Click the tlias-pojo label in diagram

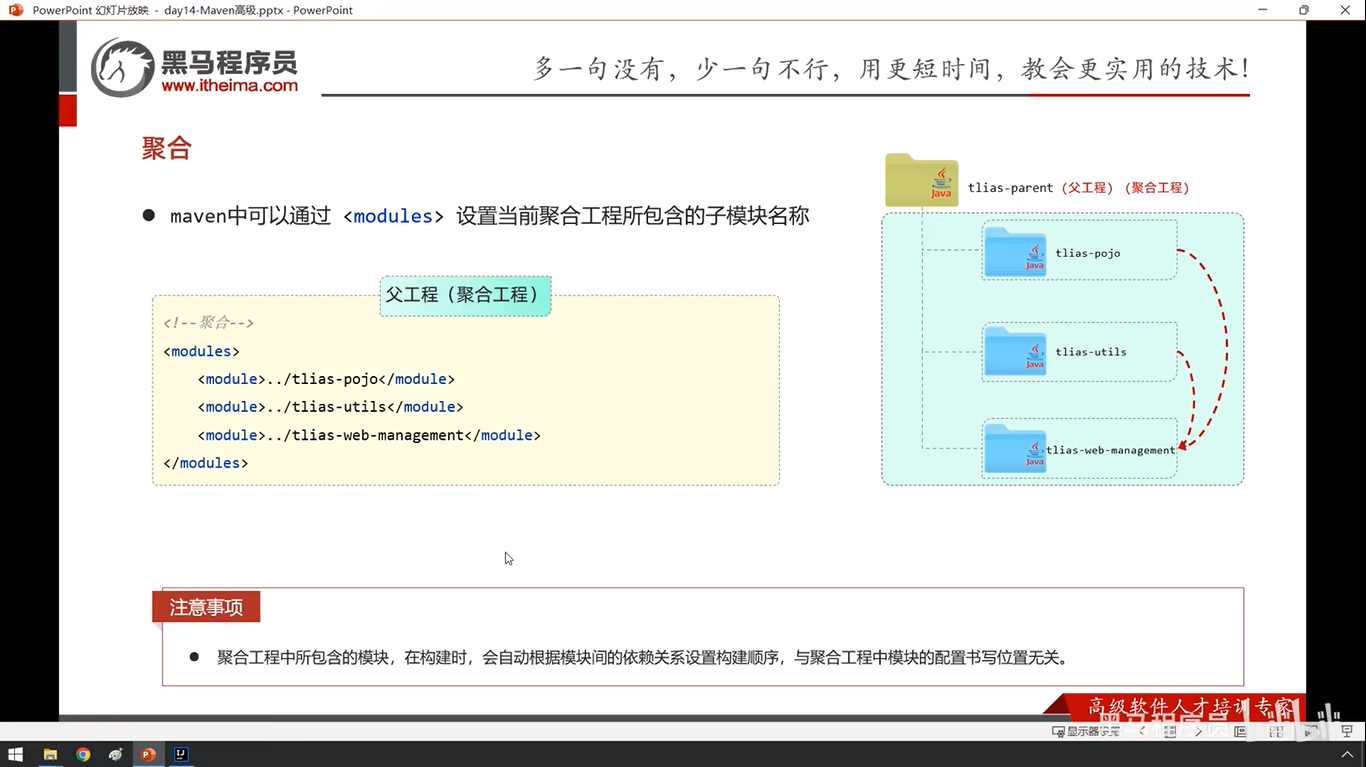tap(1088, 253)
